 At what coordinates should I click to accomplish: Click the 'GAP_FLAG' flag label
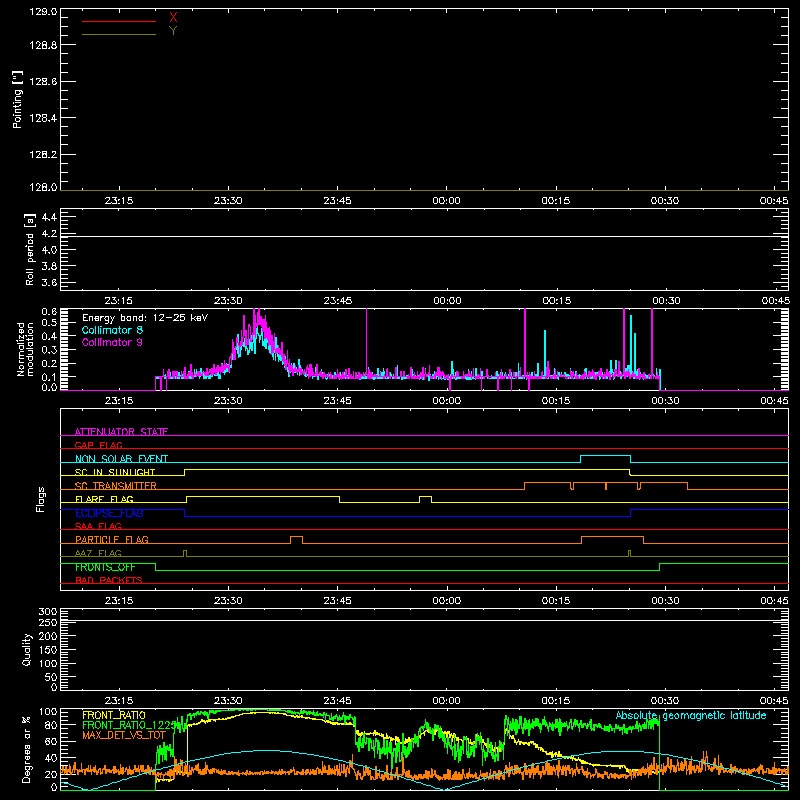click(98, 445)
